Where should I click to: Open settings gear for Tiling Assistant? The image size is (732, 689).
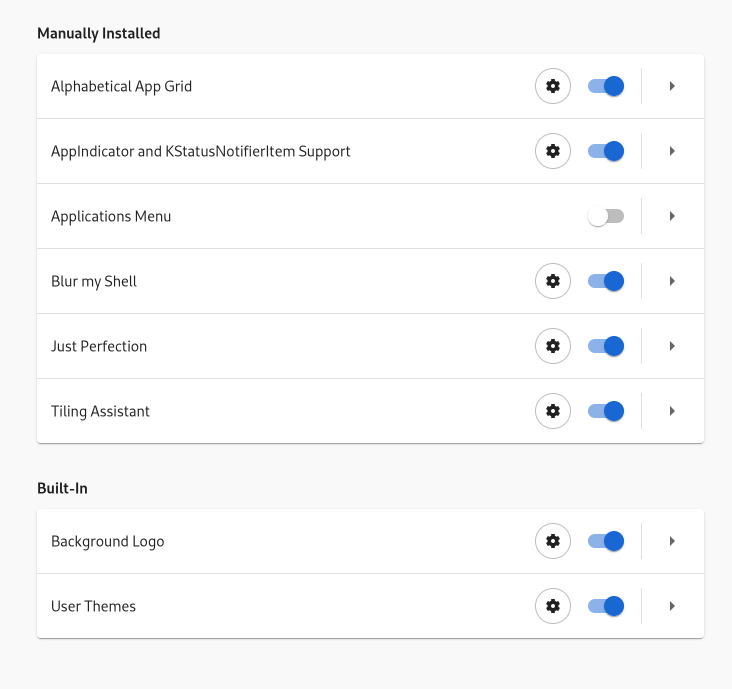(x=553, y=411)
